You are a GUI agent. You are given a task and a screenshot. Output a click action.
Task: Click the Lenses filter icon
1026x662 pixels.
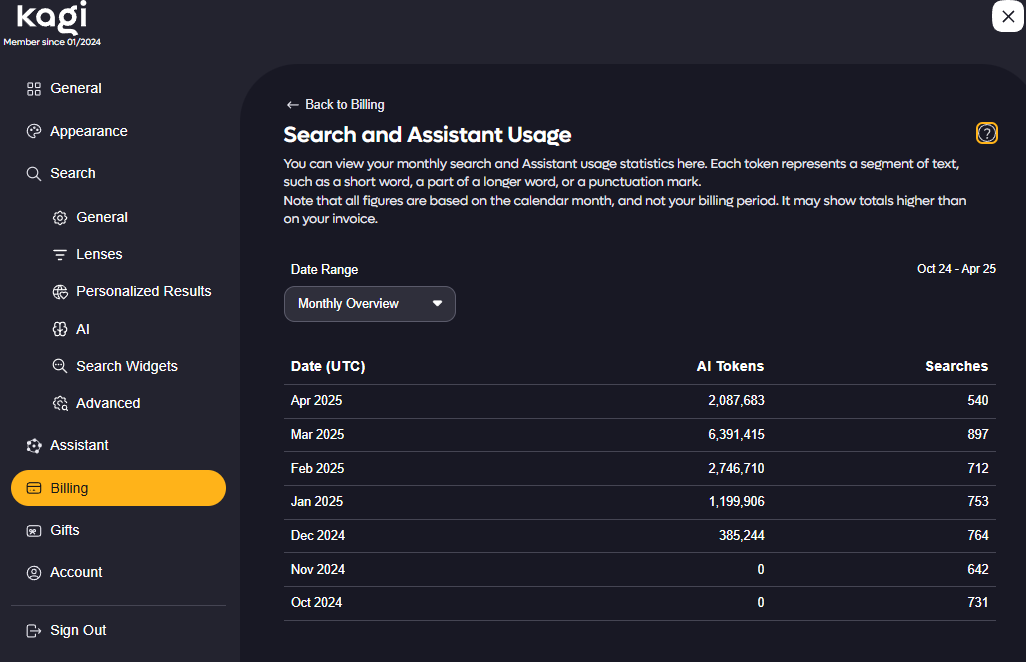[x=60, y=255]
